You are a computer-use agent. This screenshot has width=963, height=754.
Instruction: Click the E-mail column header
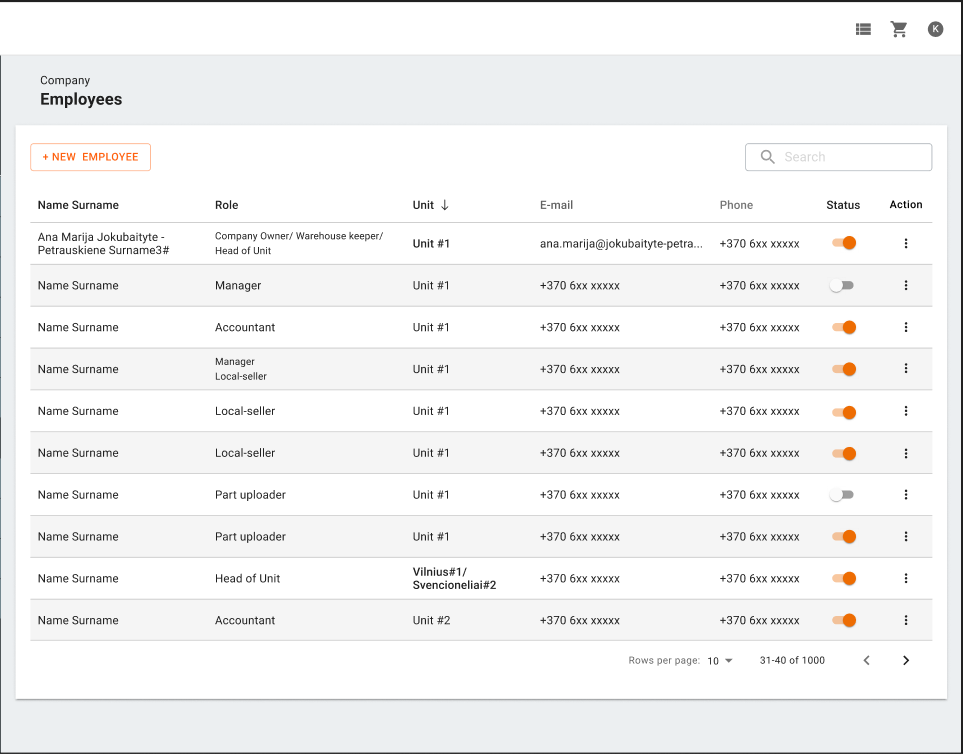click(x=556, y=205)
